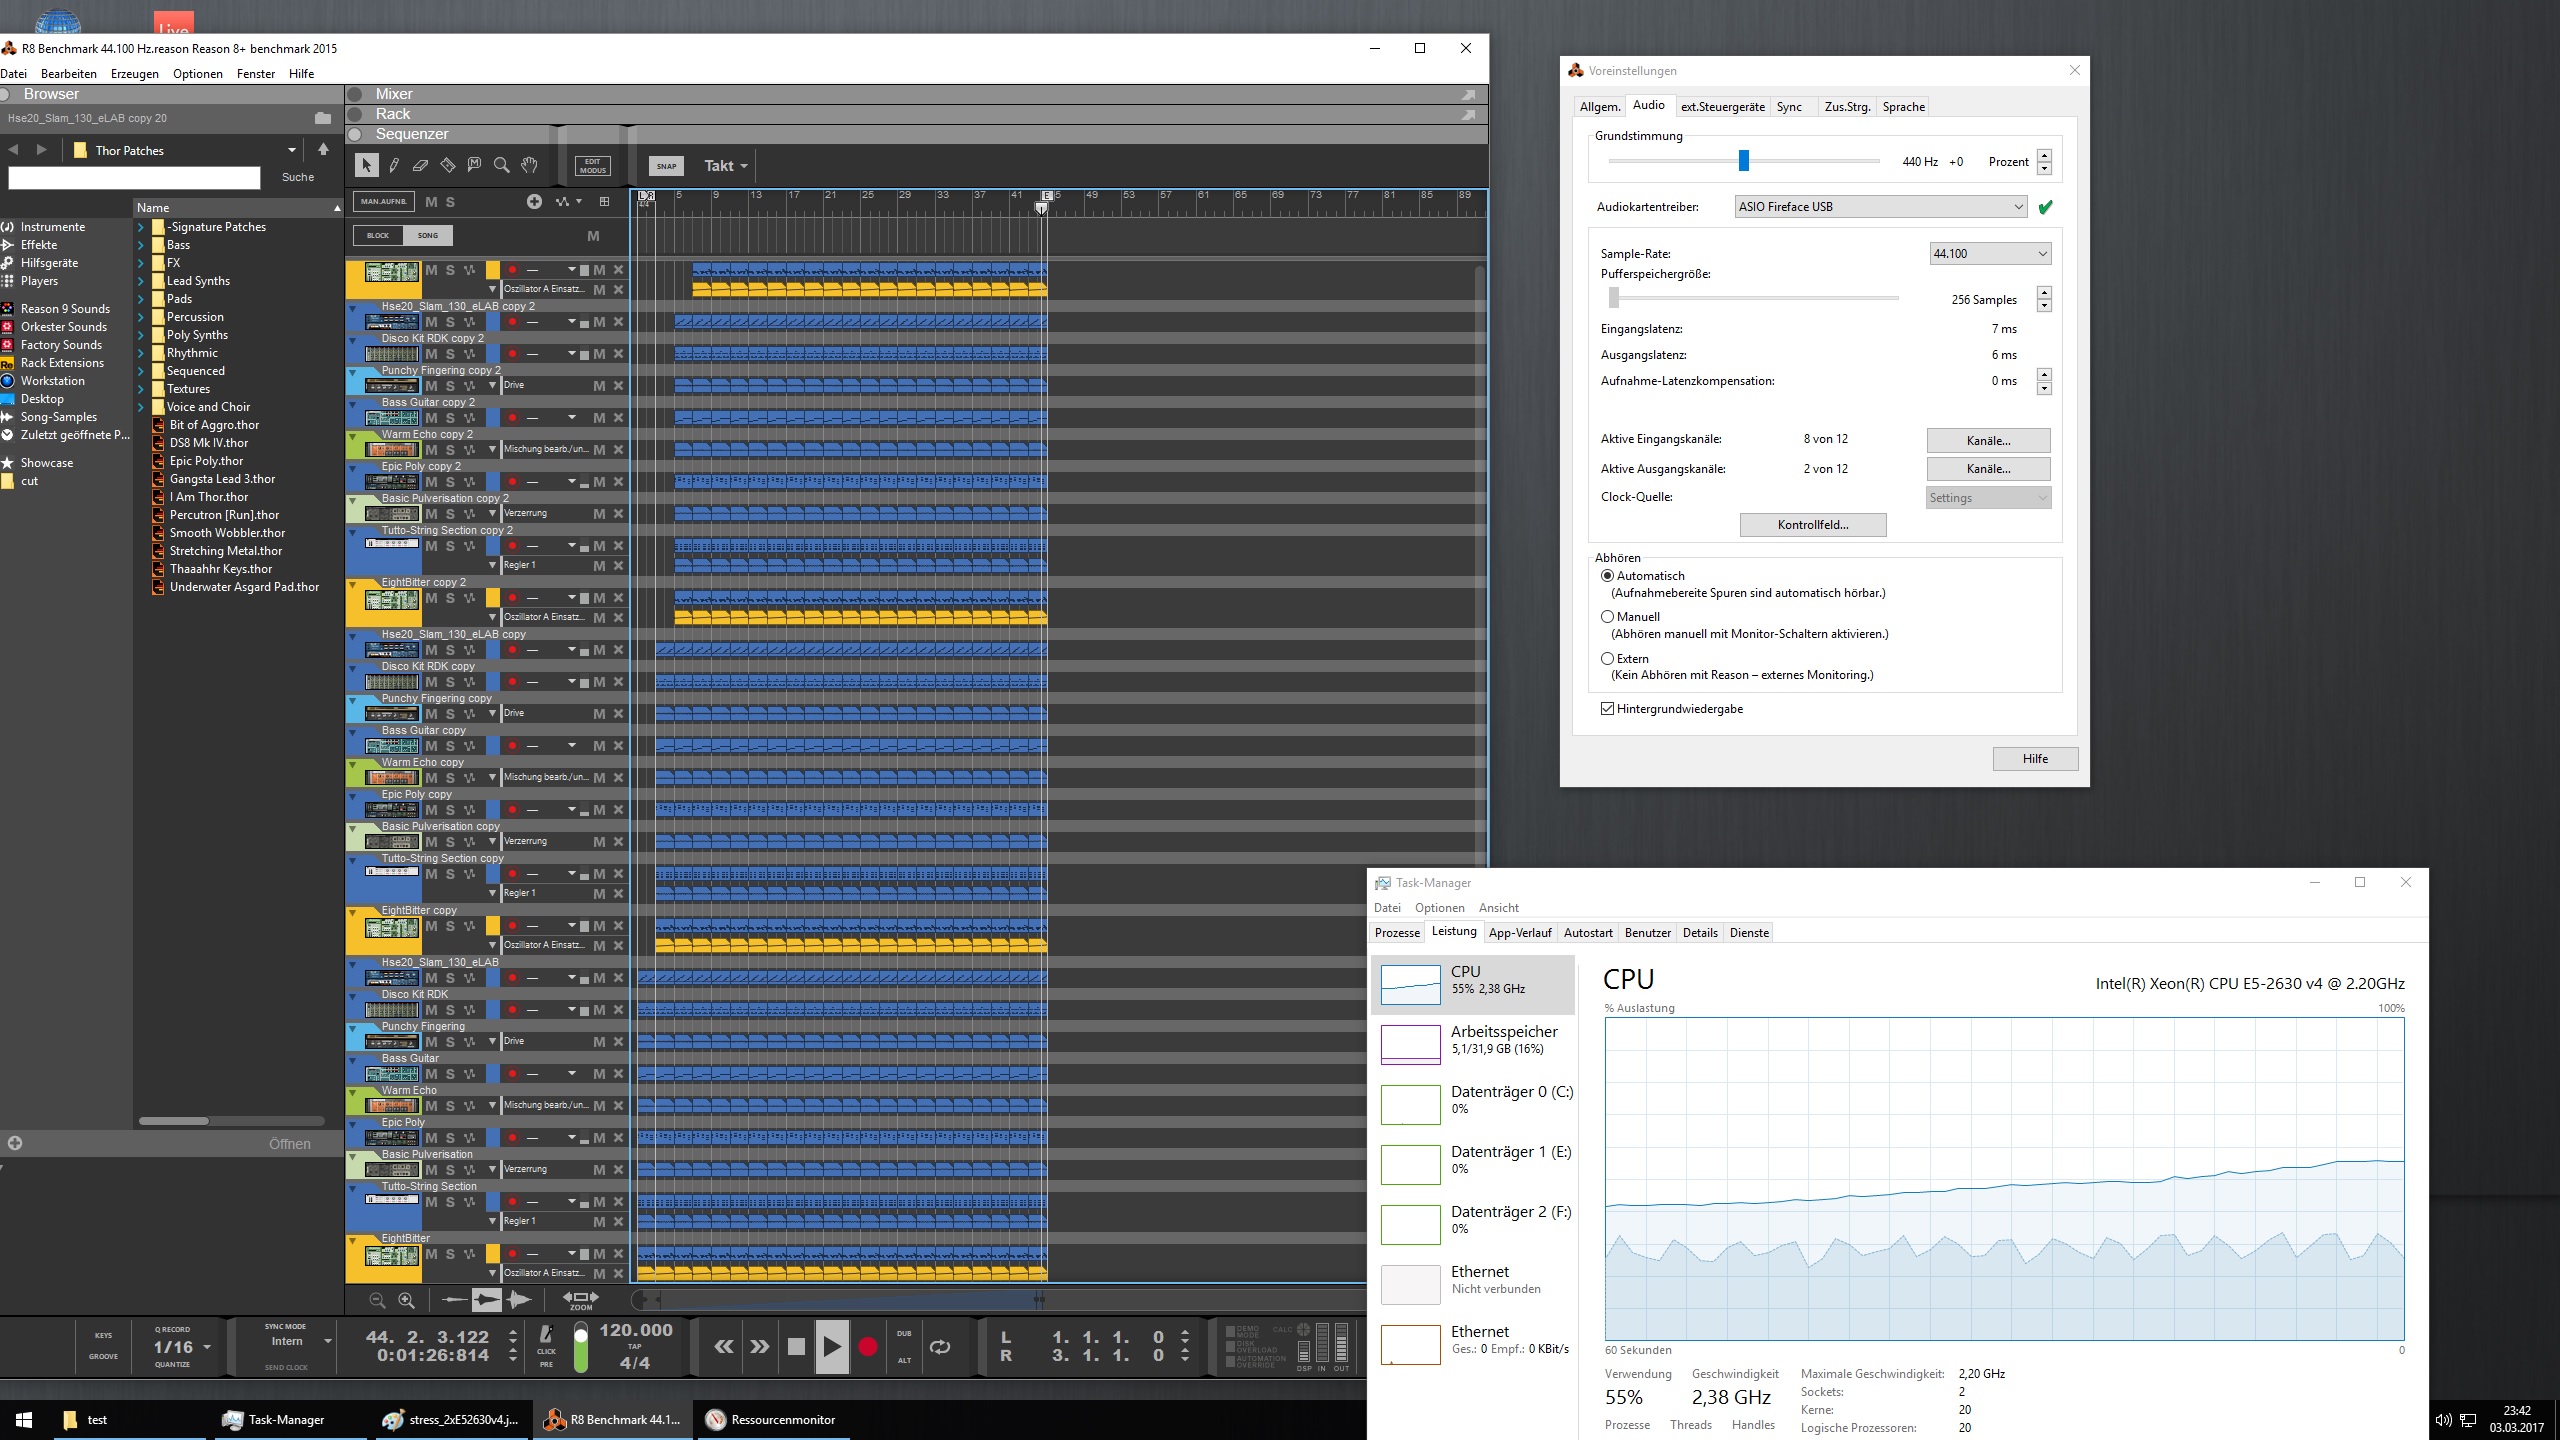The width and height of the screenshot is (2560, 1440).
Task: Click the Pufferspeichergröße slider handle
Action: click(x=1613, y=298)
